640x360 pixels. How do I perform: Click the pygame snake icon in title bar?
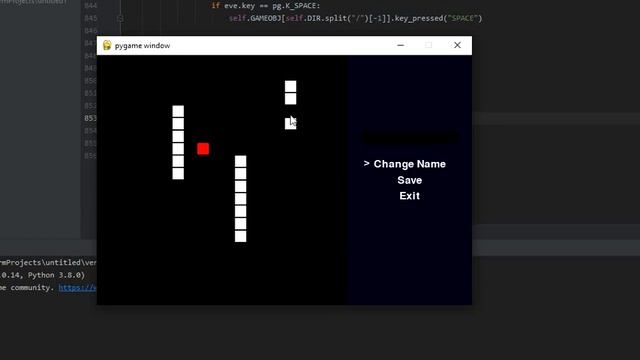click(107, 45)
